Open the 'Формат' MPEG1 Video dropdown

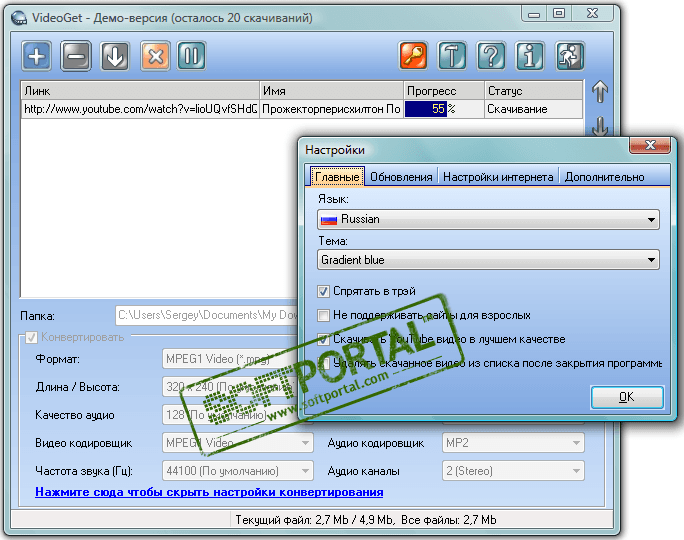pyautogui.click(x=230, y=359)
